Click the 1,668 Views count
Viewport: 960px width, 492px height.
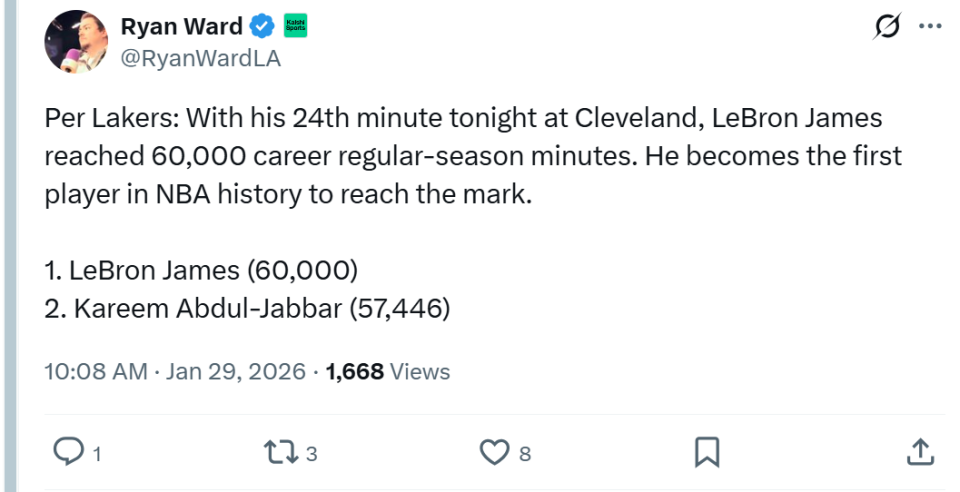(388, 372)
